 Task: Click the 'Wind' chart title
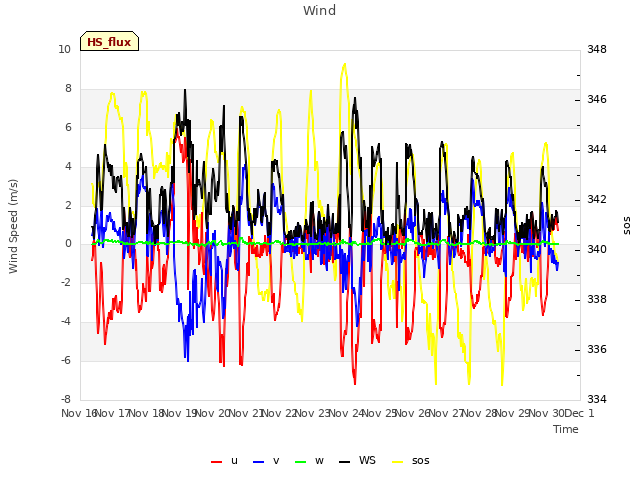coord(320,10)
